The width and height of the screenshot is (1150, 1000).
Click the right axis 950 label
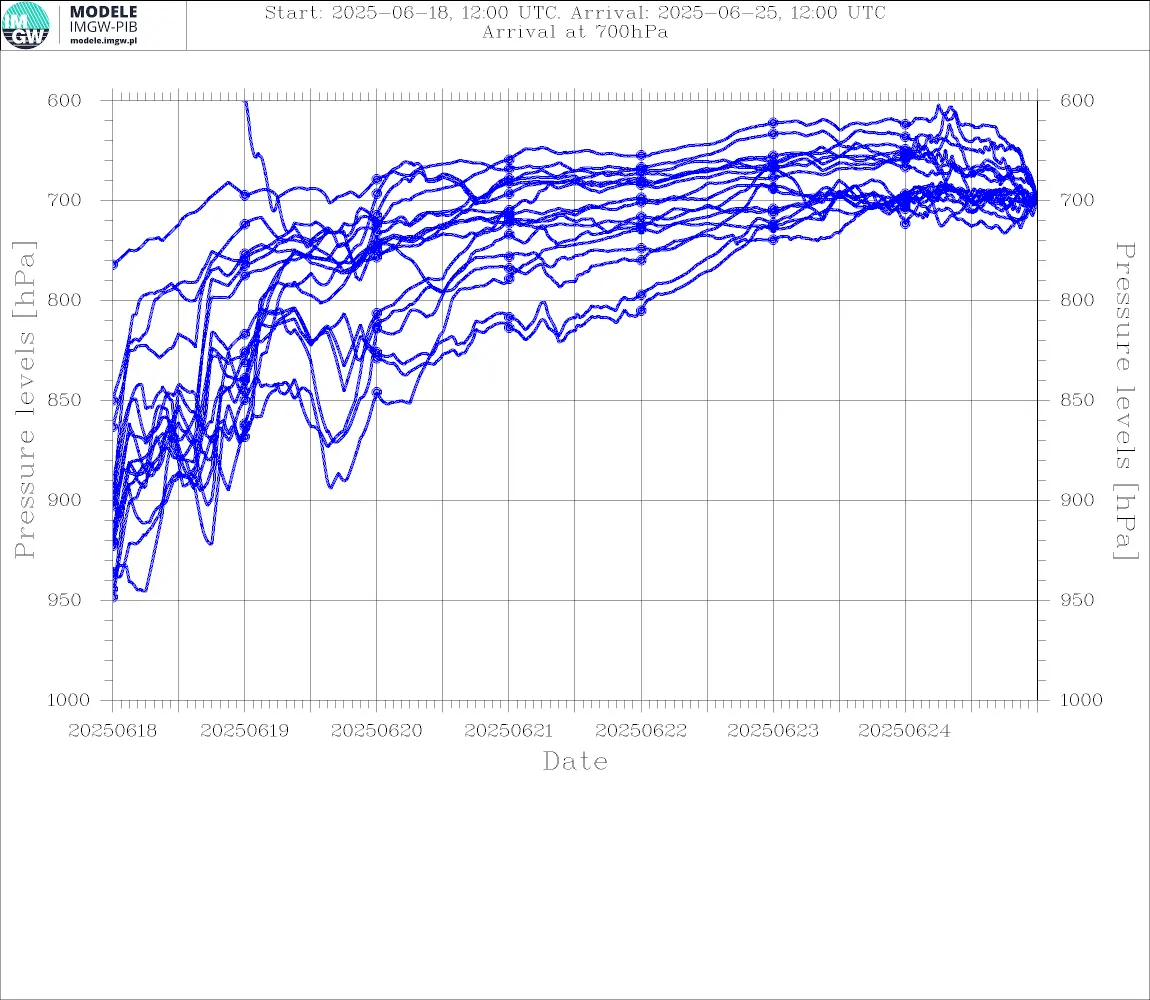1077,600
